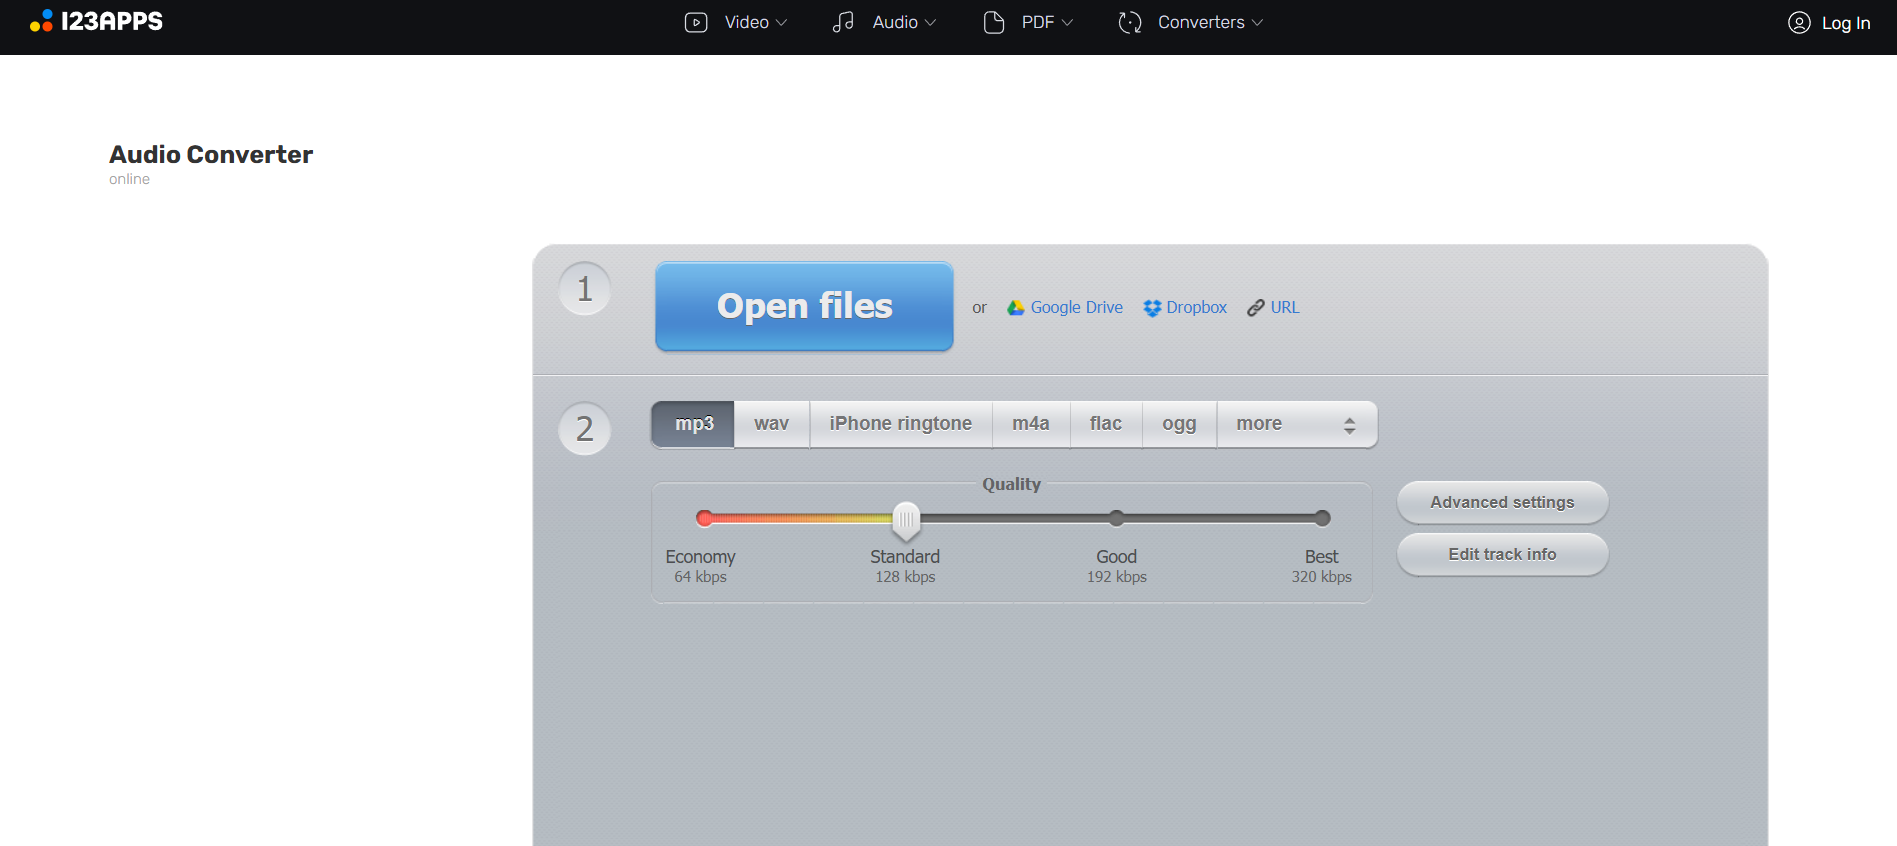Switch to iPhone ringtone format tab

click(x=900, y=424)
